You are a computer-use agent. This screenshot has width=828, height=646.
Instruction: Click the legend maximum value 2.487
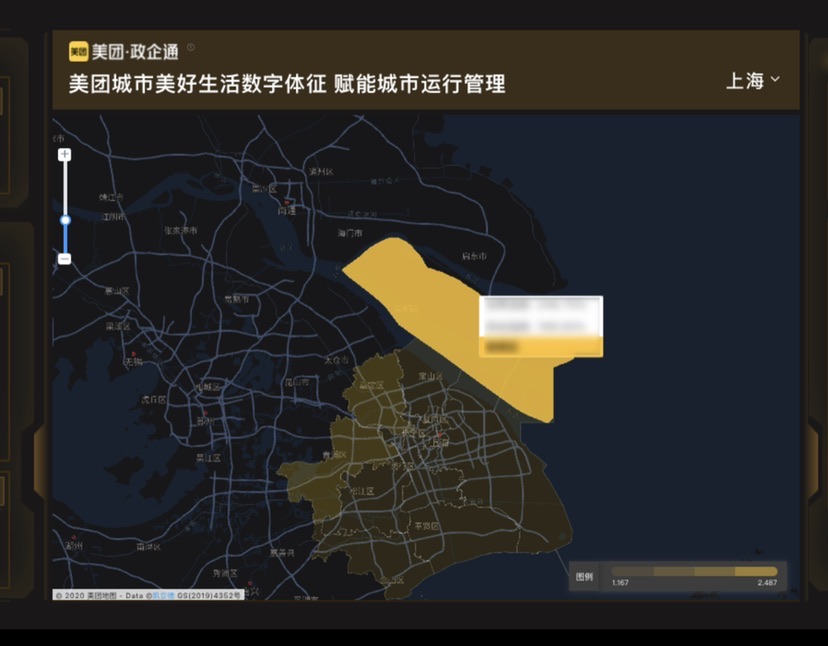pos(767,583)
